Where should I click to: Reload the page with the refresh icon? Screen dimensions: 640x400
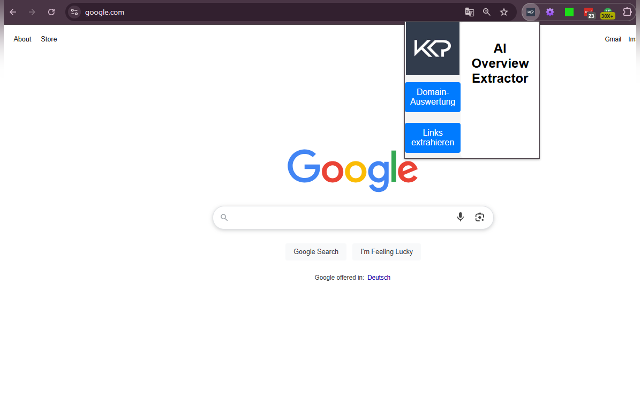pyautogui.click(x=51, y=12)
